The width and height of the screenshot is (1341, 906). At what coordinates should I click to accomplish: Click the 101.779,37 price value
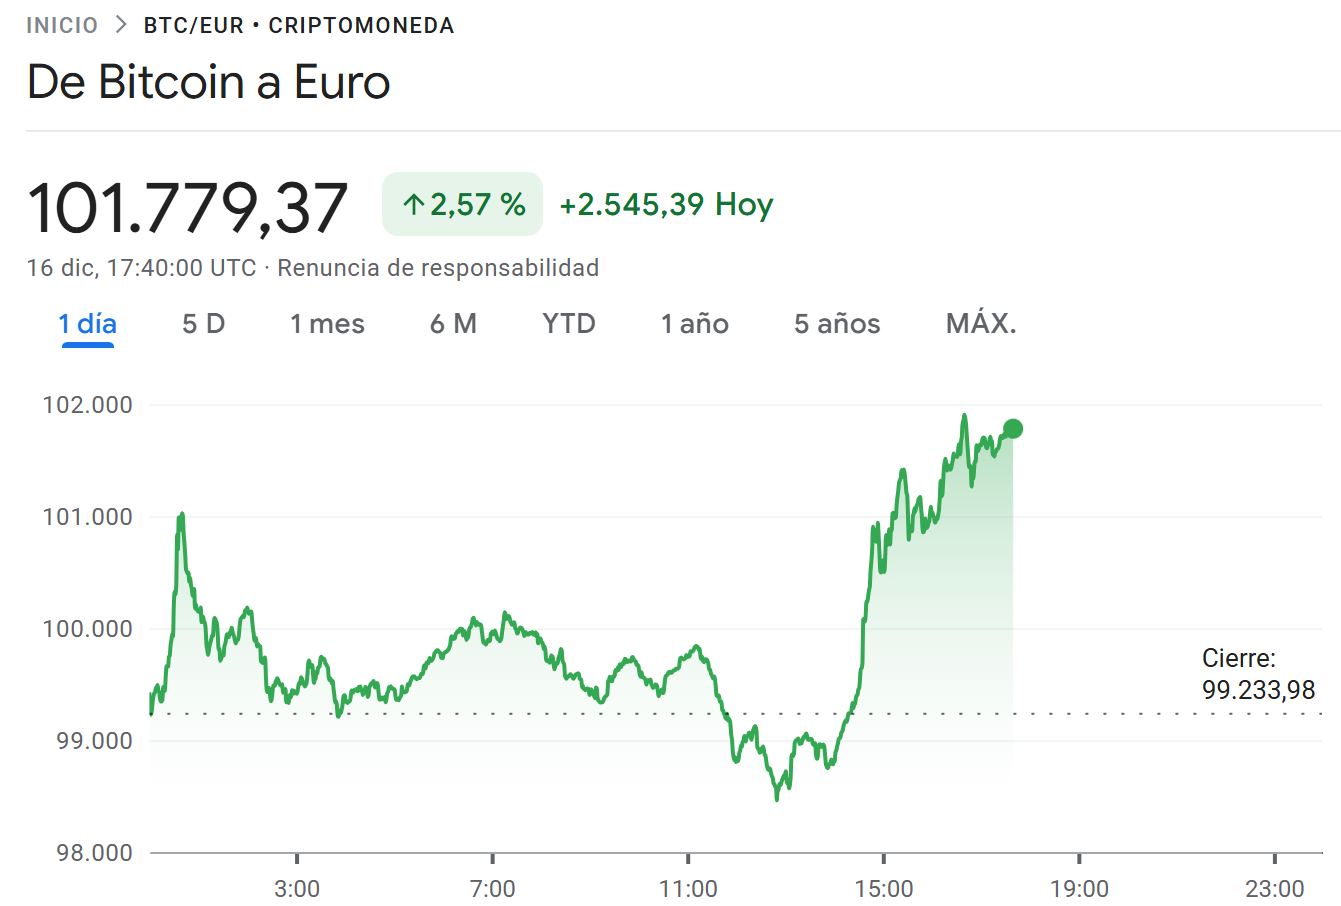pyautogui.click(x=187, y=208)
